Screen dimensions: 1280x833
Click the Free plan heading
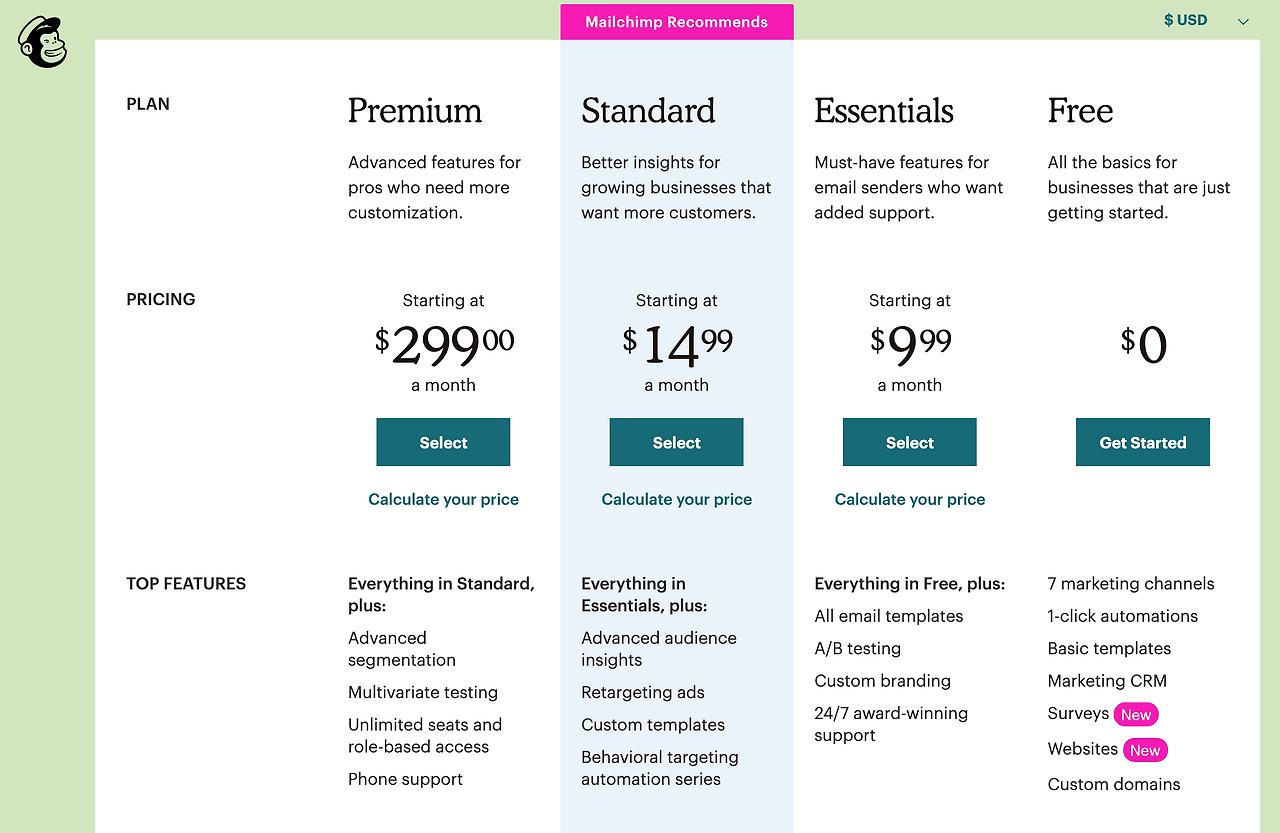pyautogui.click(x=1080, y=110)
